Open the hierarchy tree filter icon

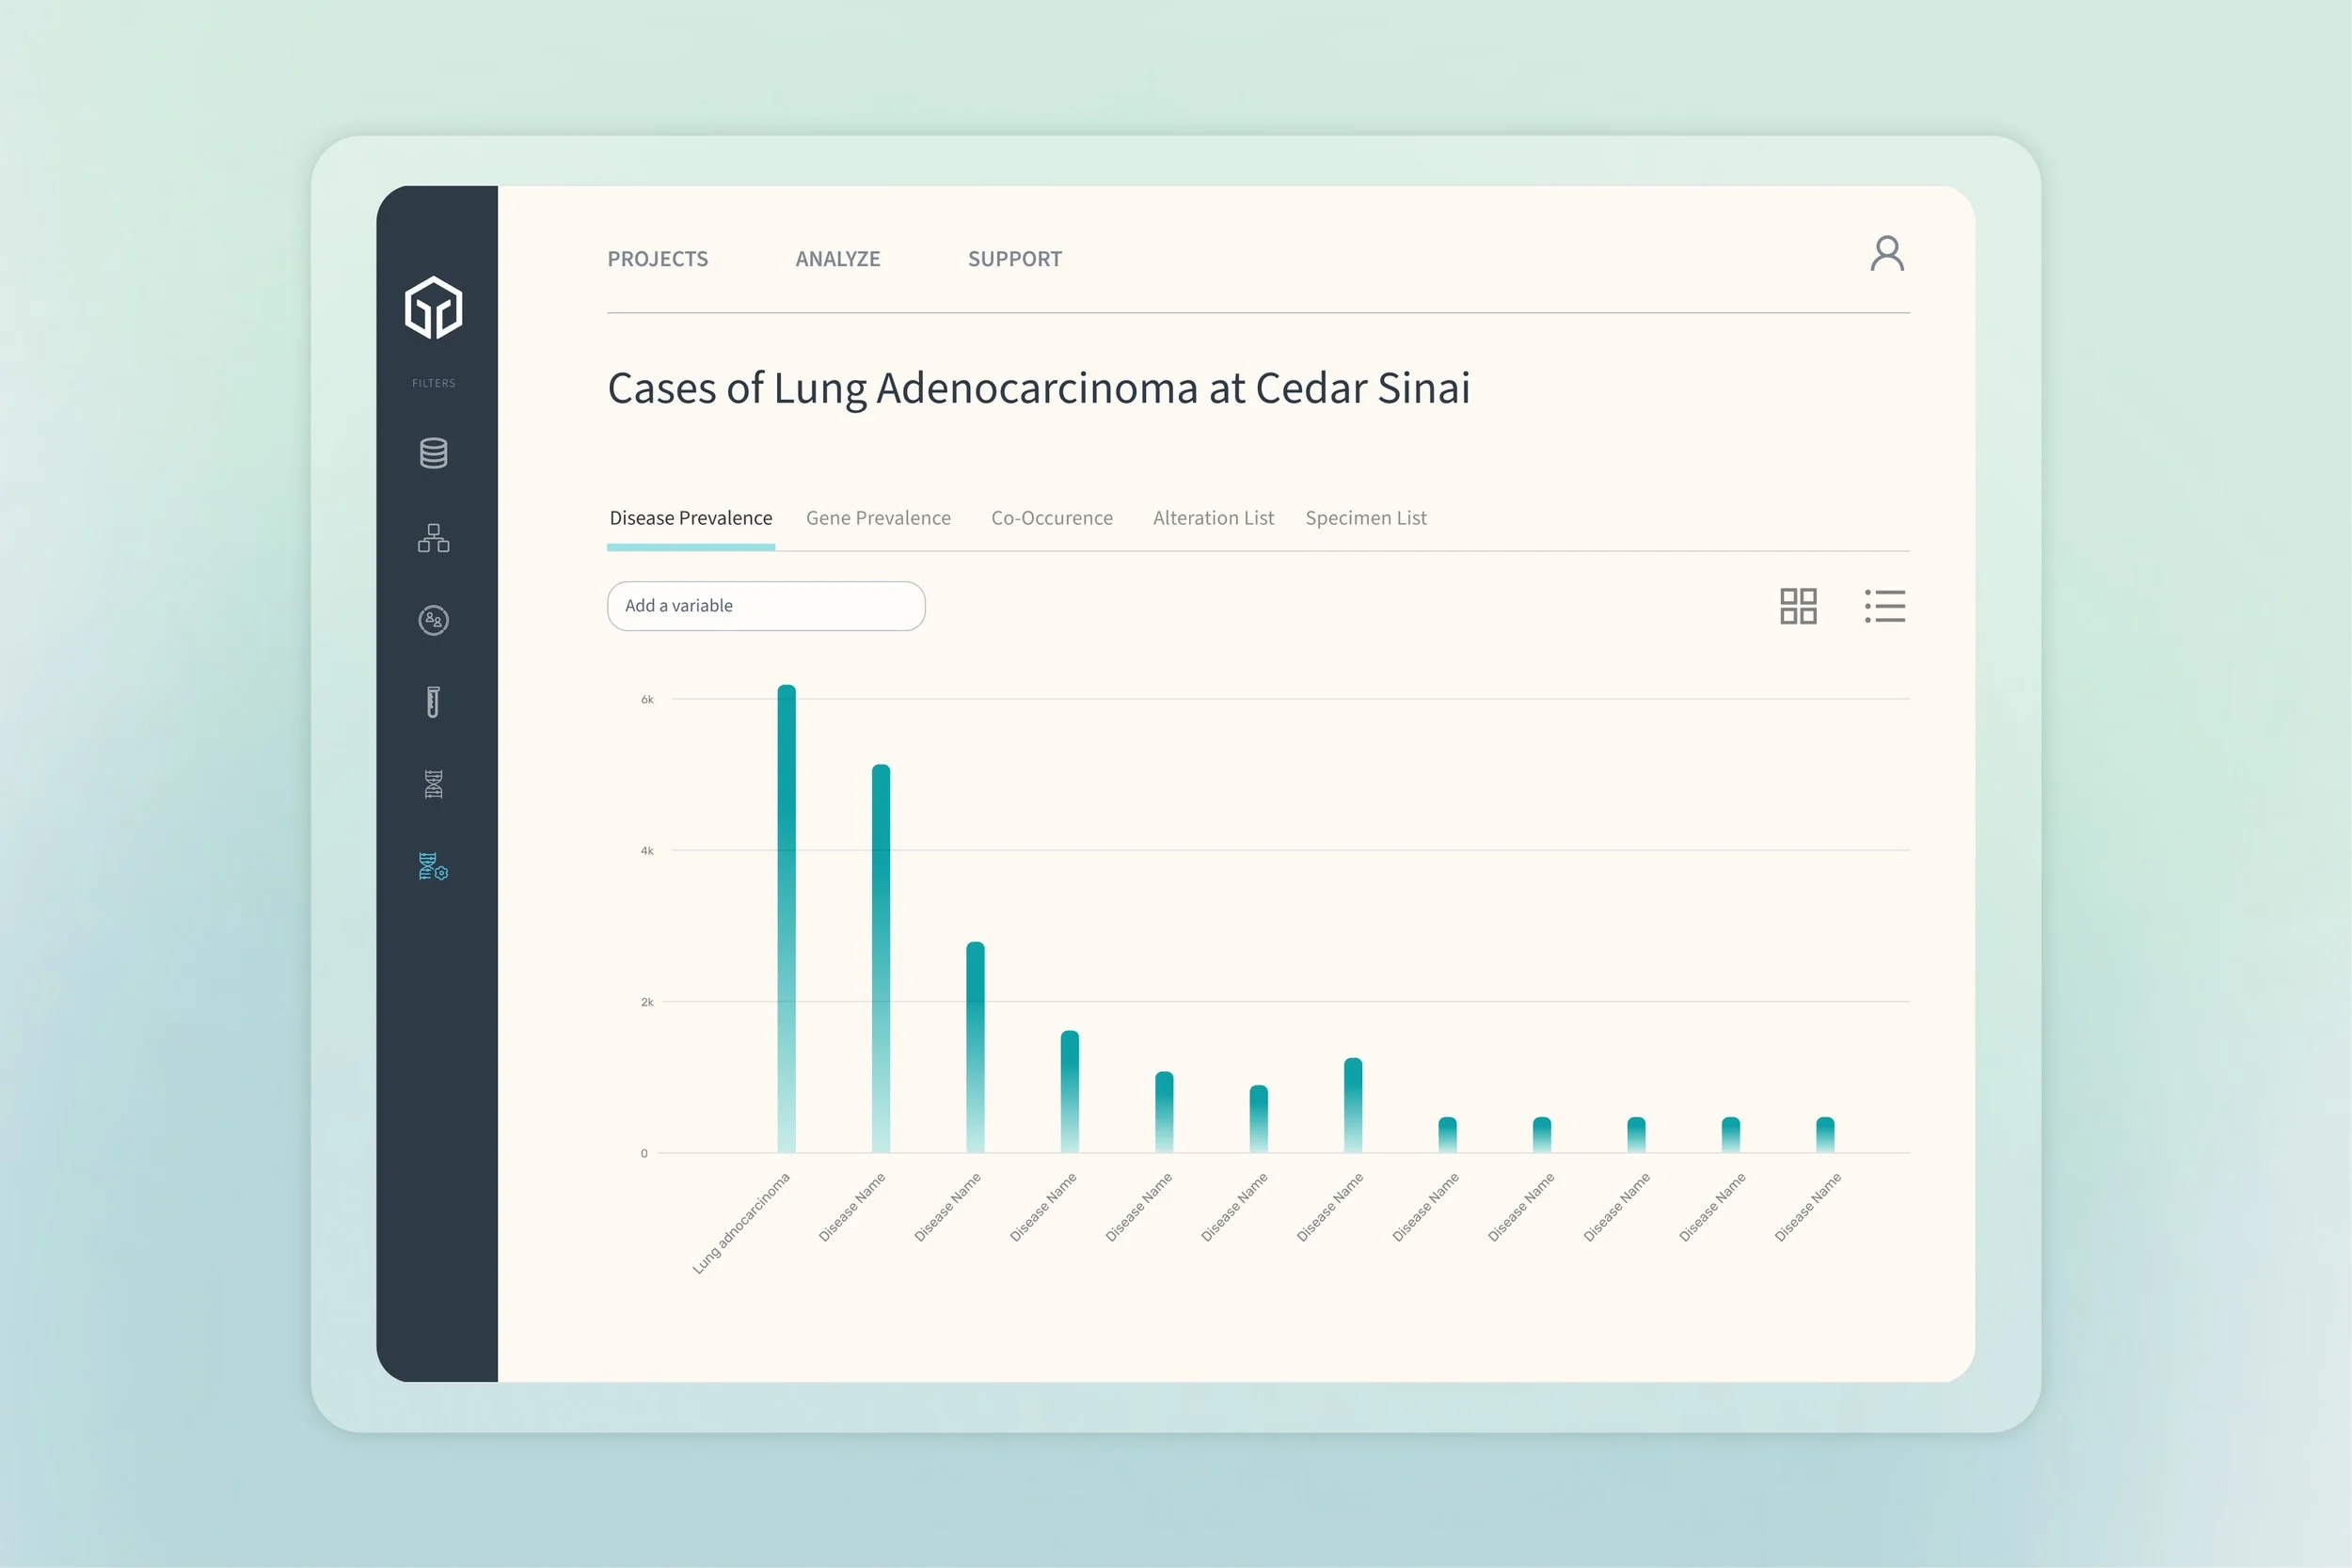click(x=433, y=538)
